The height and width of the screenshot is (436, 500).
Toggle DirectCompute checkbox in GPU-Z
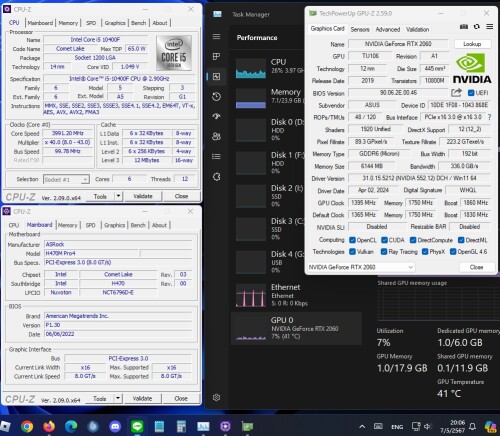point(413,240)
